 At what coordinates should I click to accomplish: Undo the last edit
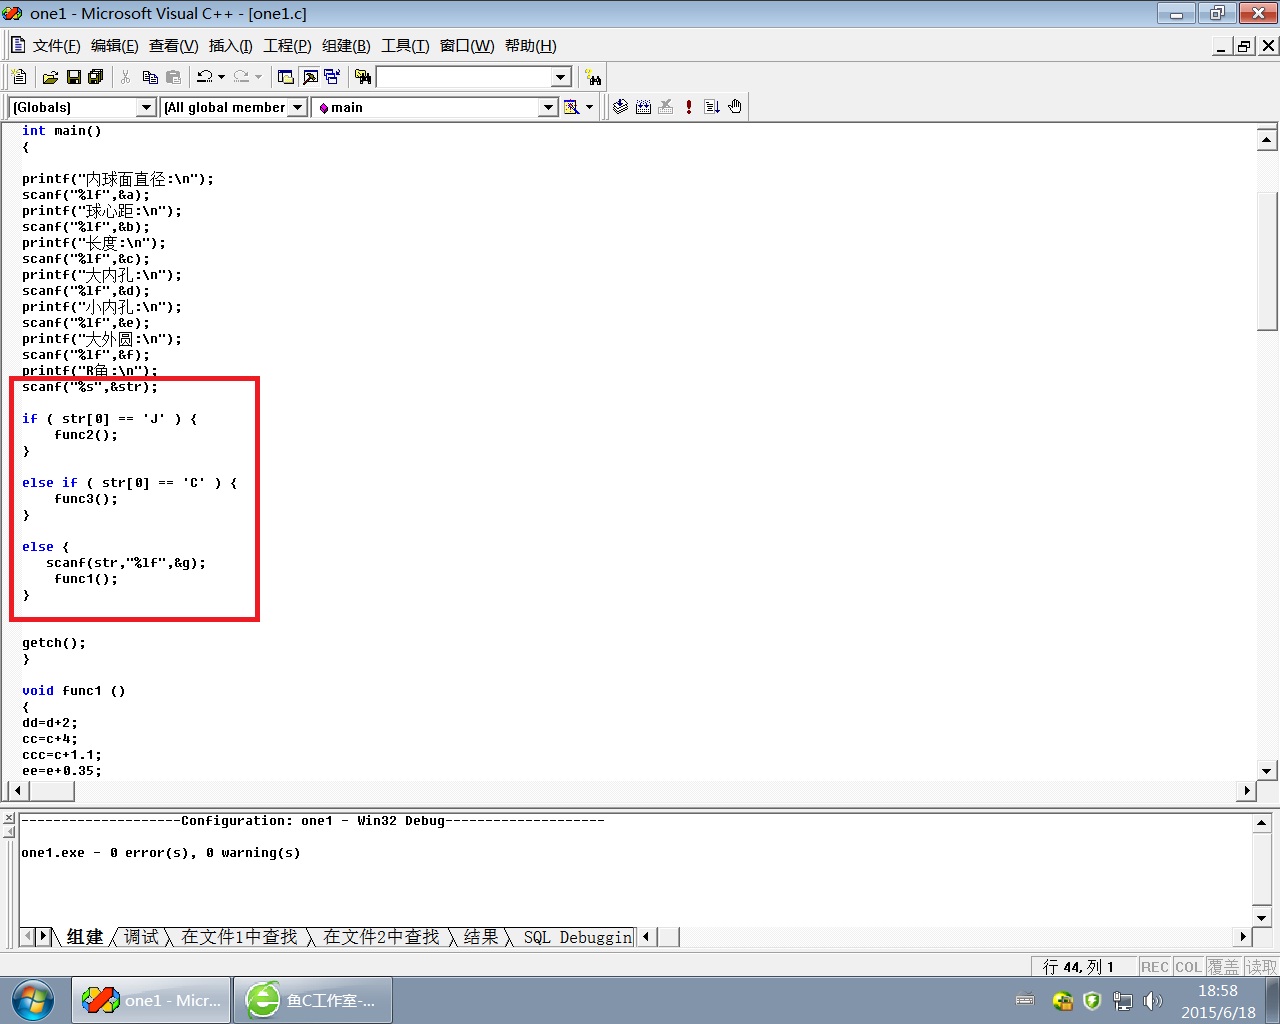pyautogui.click(x=204, y=77)
